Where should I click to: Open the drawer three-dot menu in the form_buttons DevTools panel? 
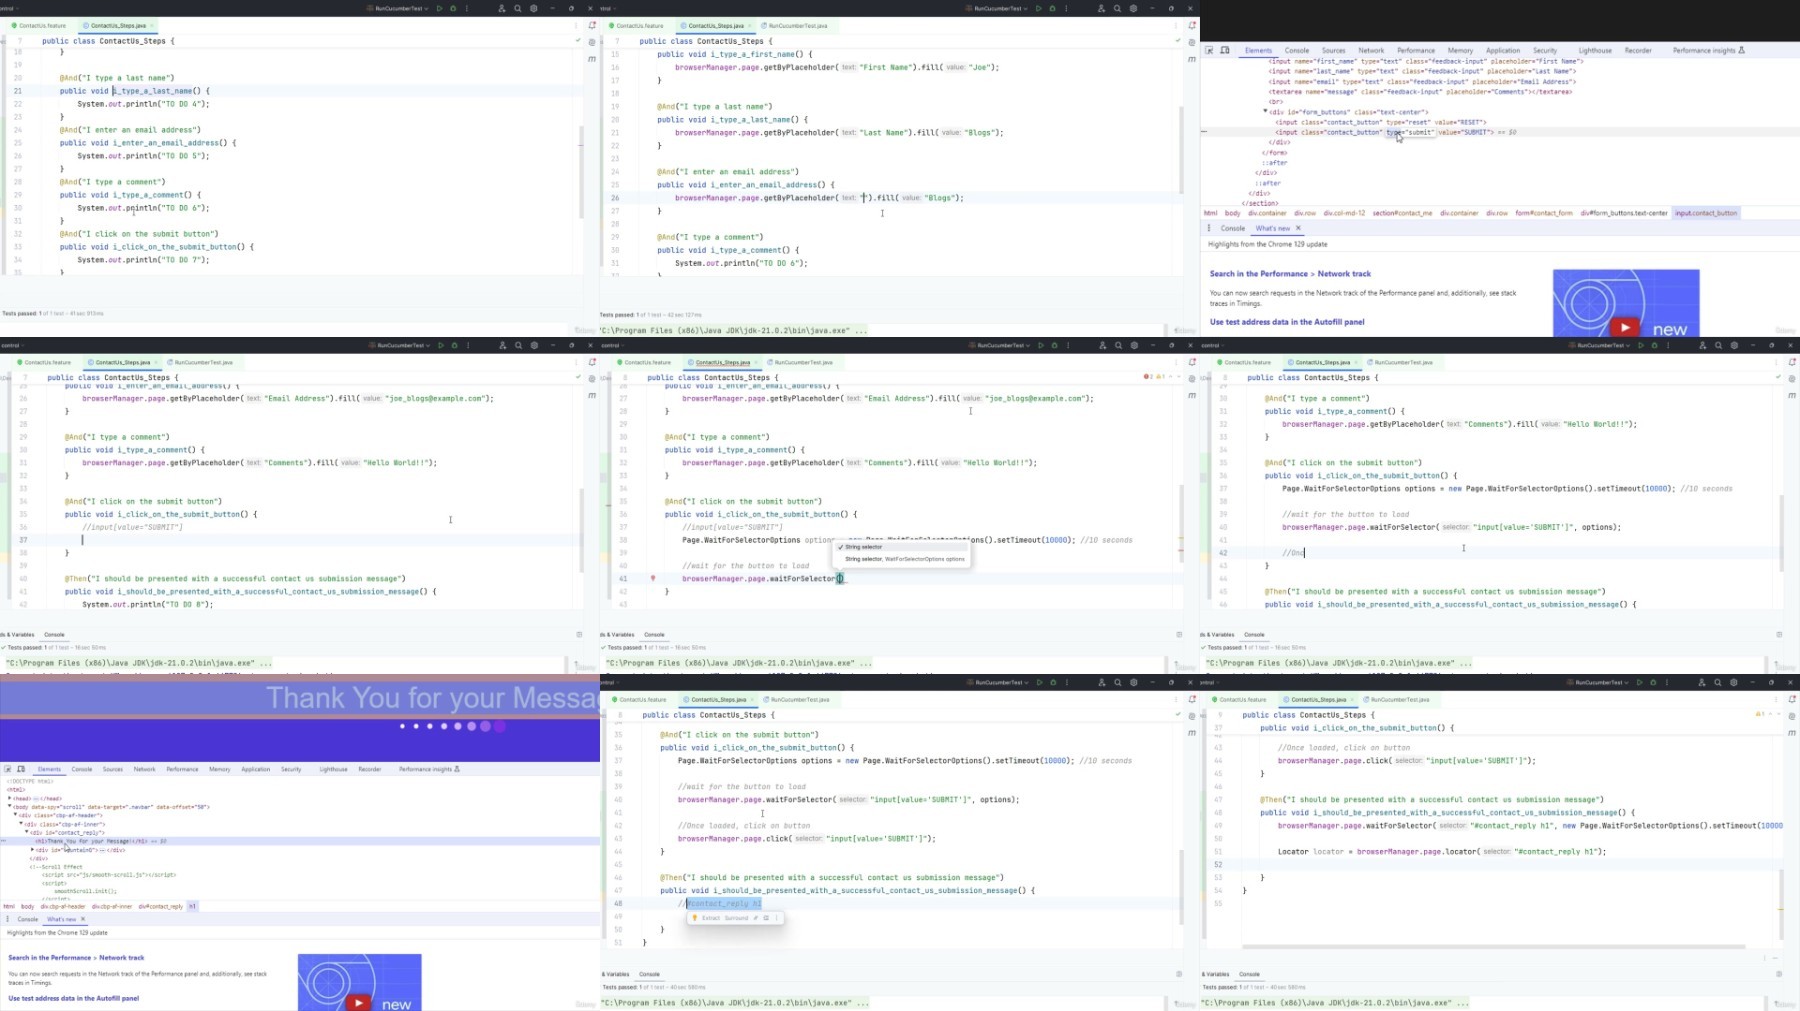pyautogui.click(x=1208, y=228)
